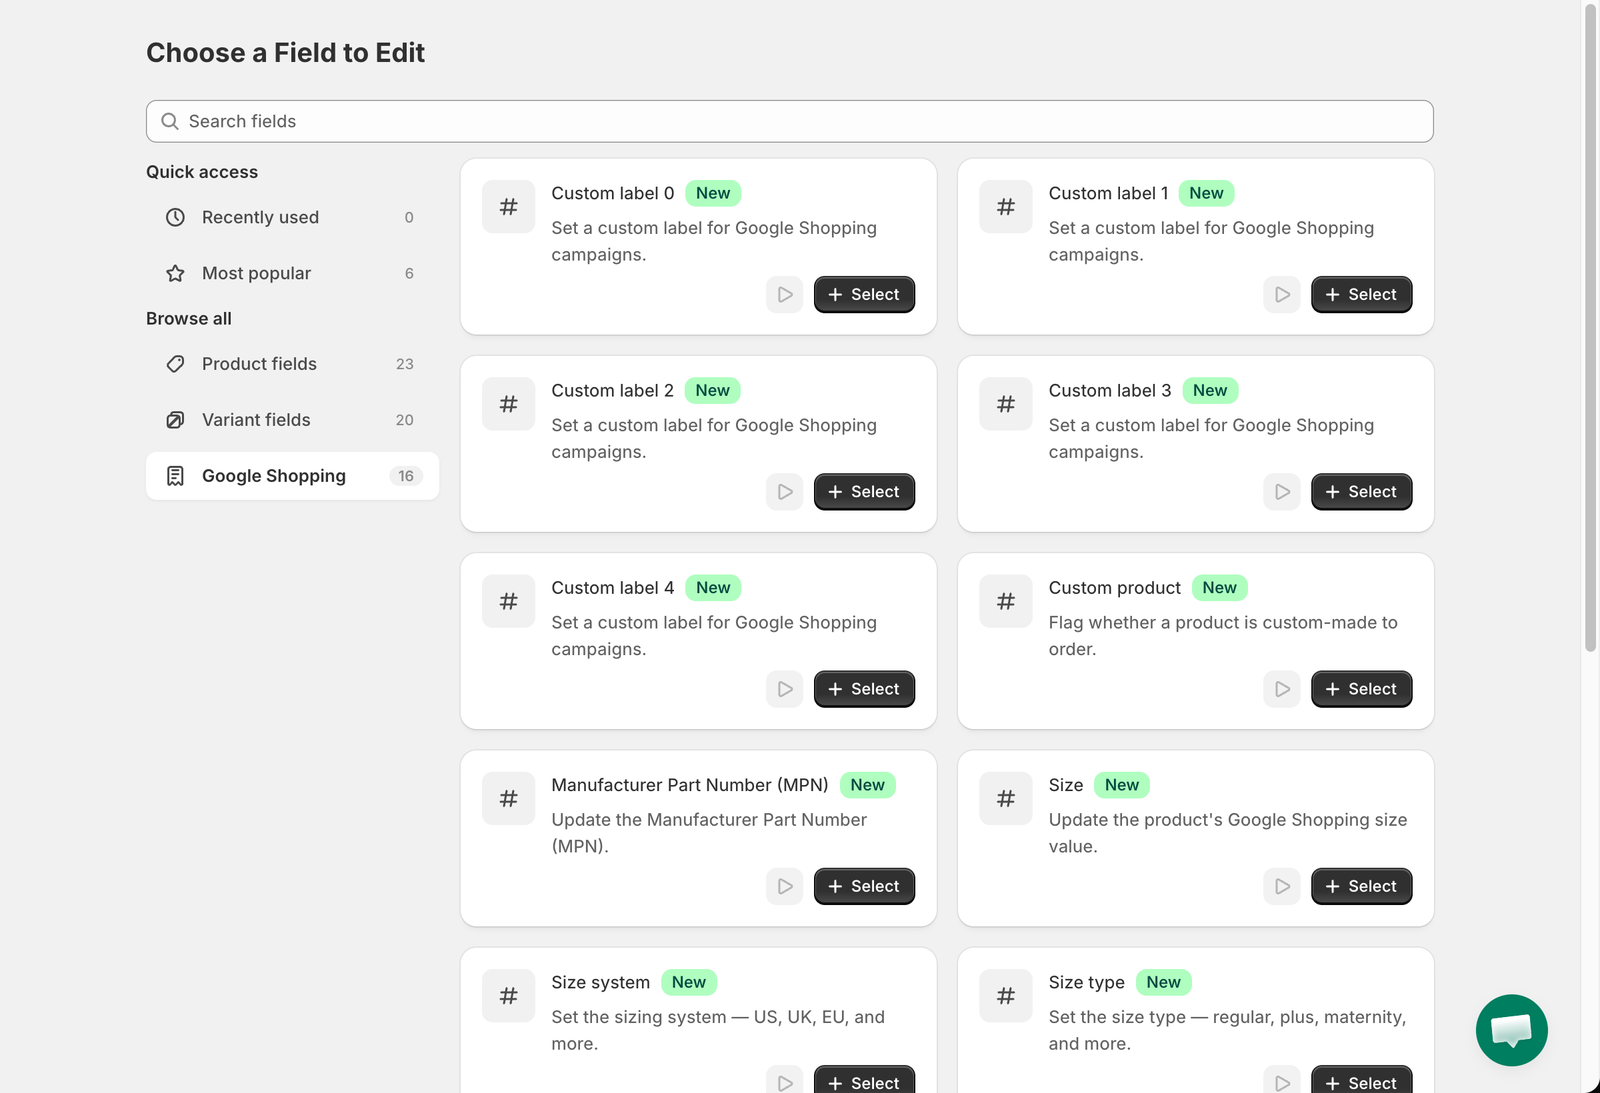Browse Variant fields category

[292, 420]
